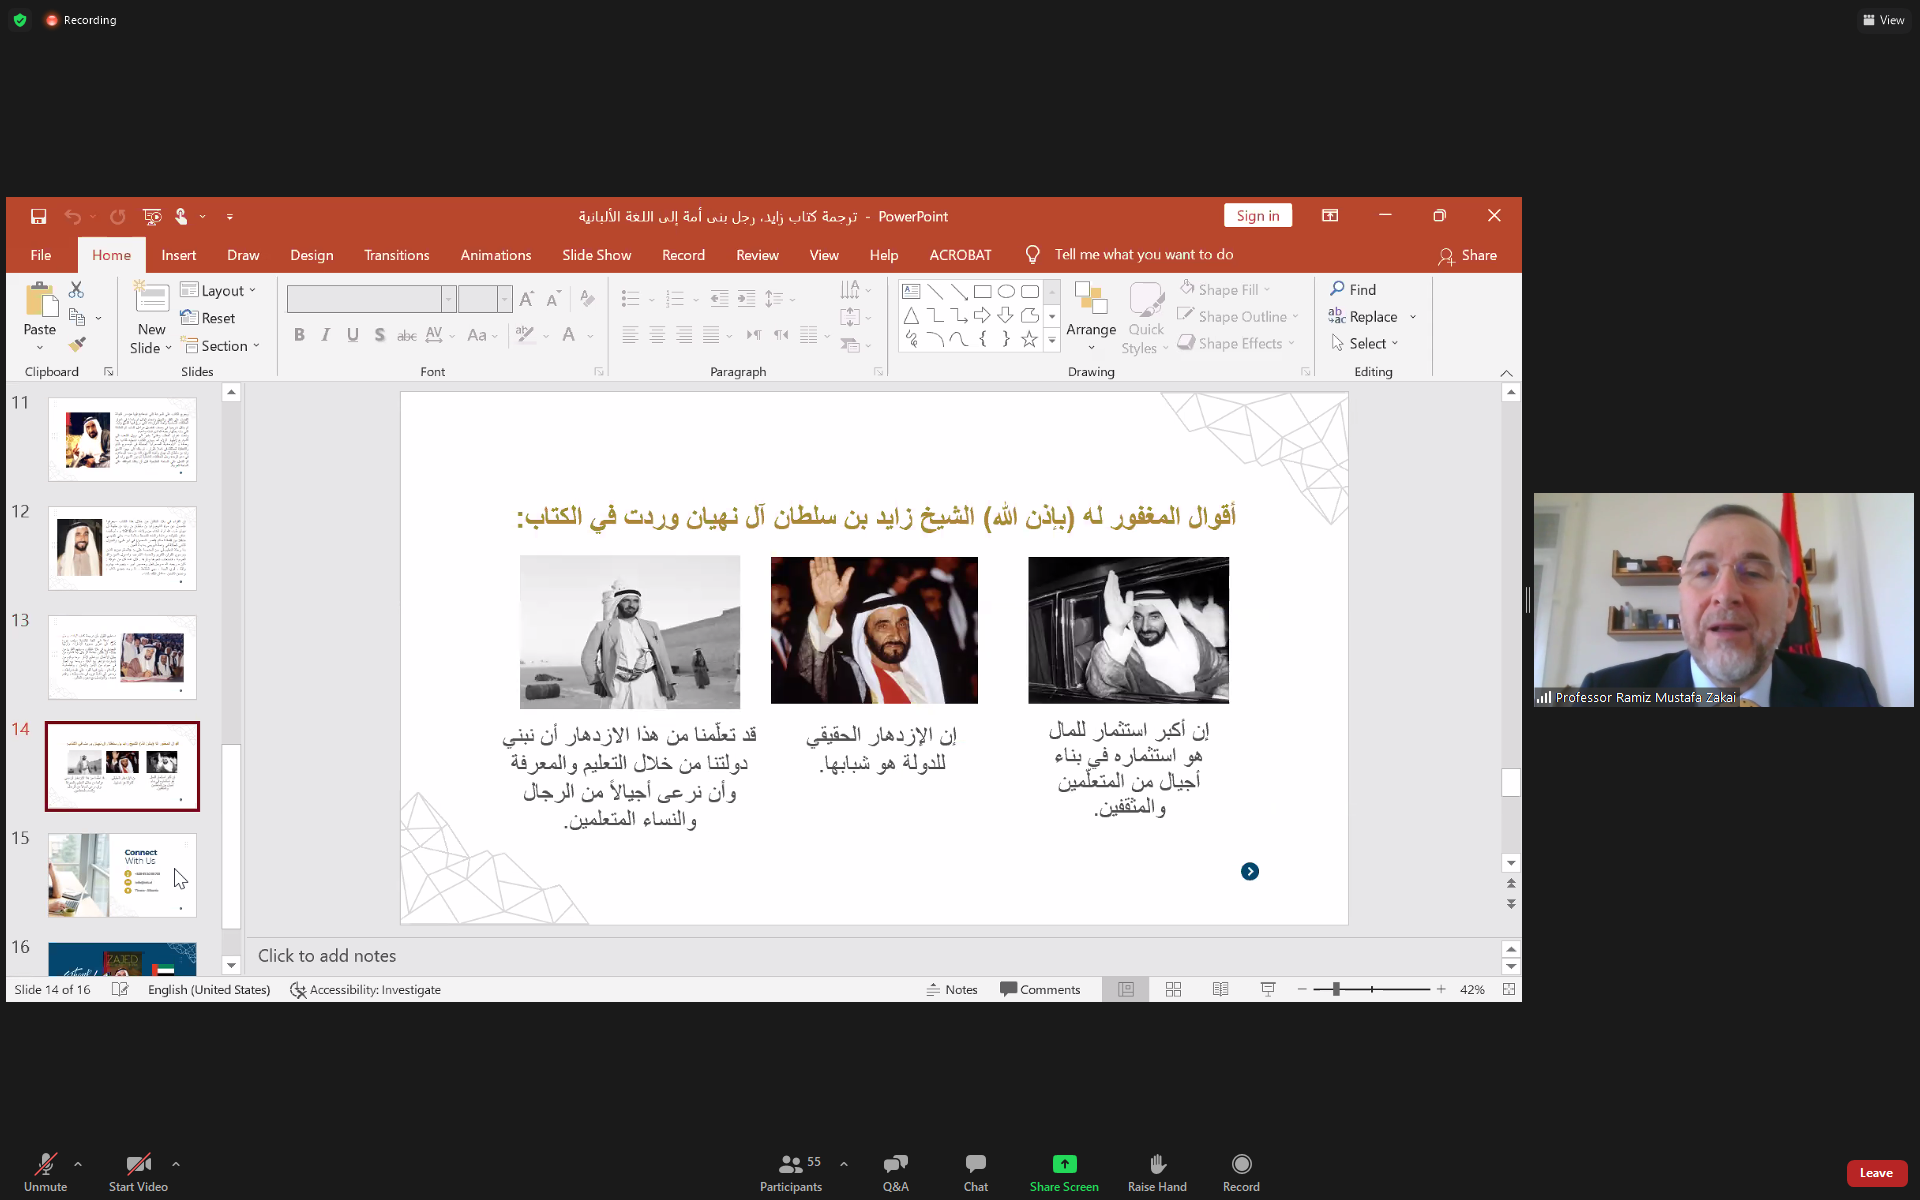
Task: Leave the meeting with red button
Action: tap(1875, 1173)
